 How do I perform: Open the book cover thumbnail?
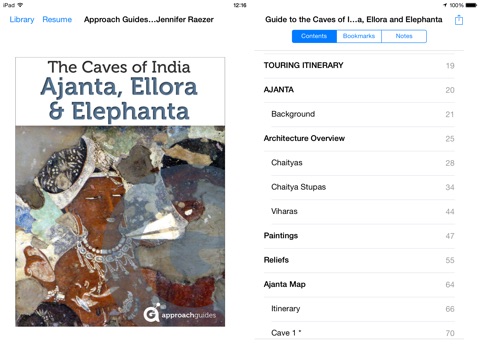pyautogui.click(x=120, y=192)
